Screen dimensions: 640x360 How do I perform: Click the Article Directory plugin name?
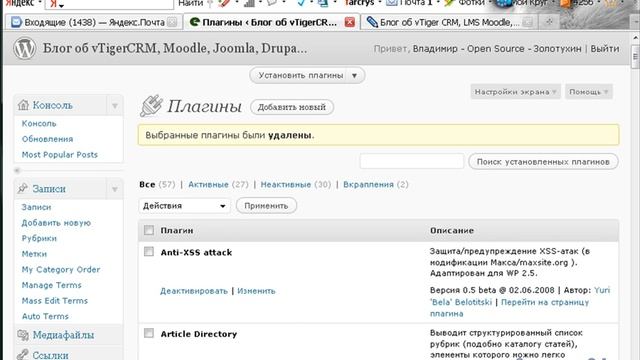[x=199, y=334]
